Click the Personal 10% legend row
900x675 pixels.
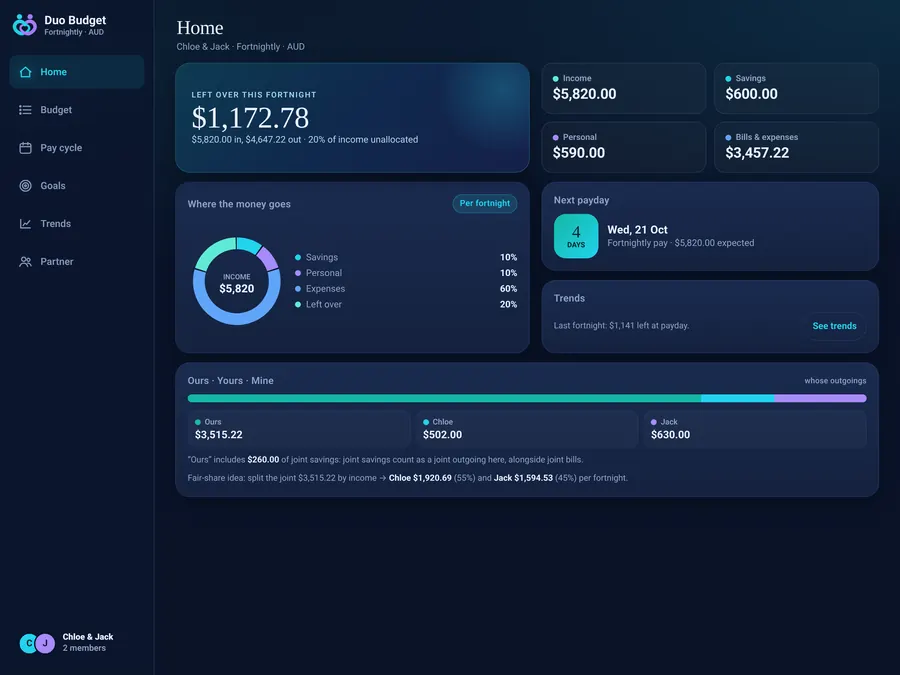click(406, 273)
